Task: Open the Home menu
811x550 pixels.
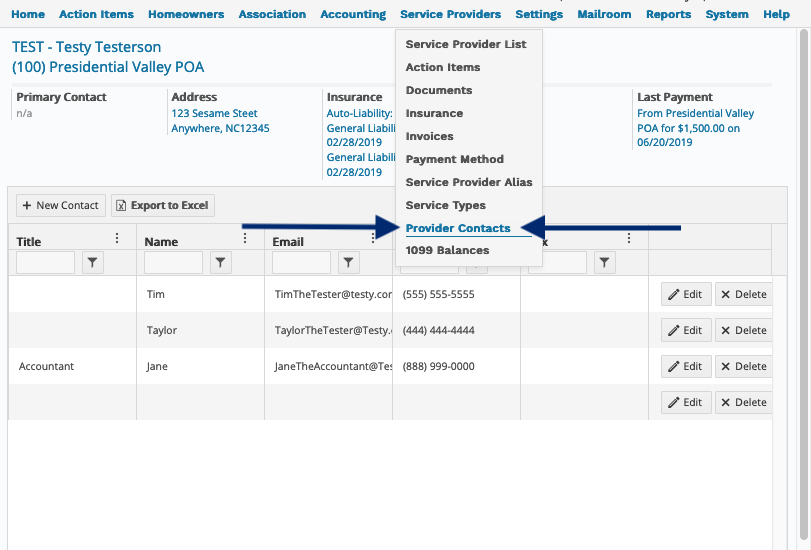Action: (x=28, y=14)
